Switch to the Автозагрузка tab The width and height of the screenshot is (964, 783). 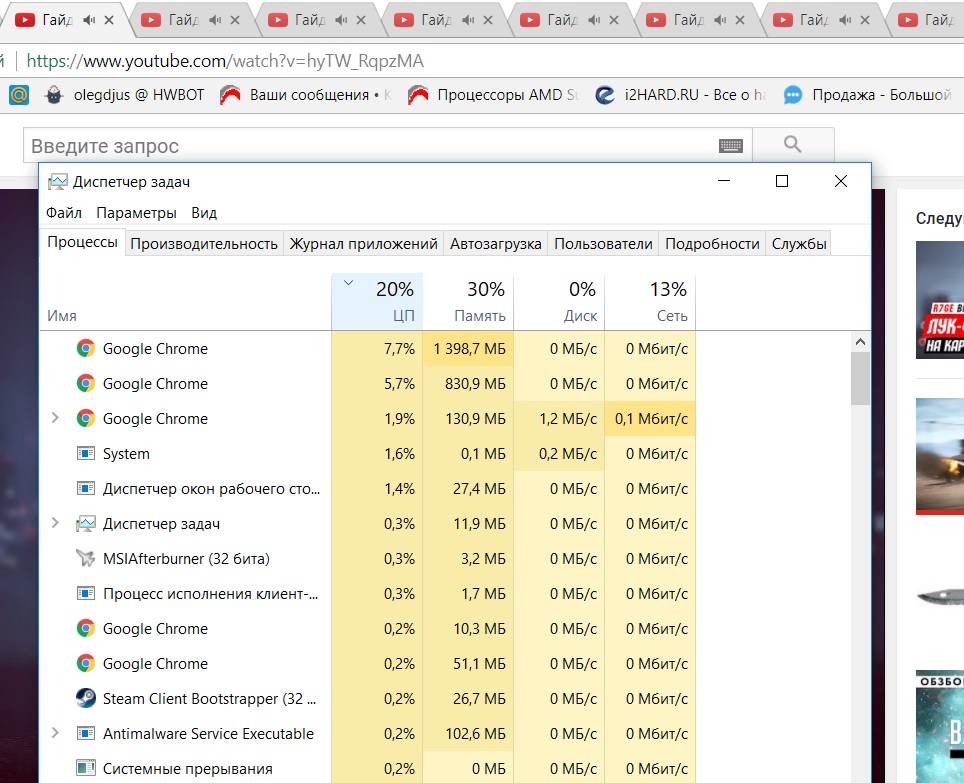tap(496, 243)
